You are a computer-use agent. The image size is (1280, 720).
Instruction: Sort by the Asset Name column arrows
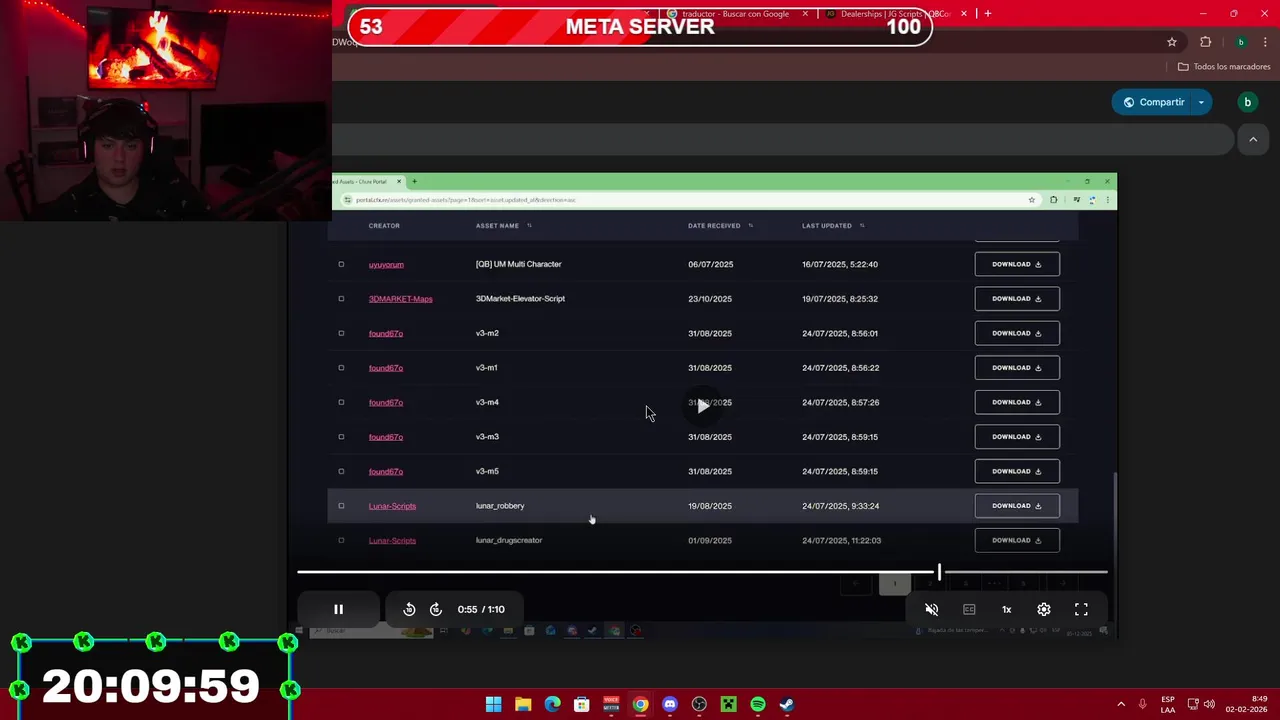[529, 226]
